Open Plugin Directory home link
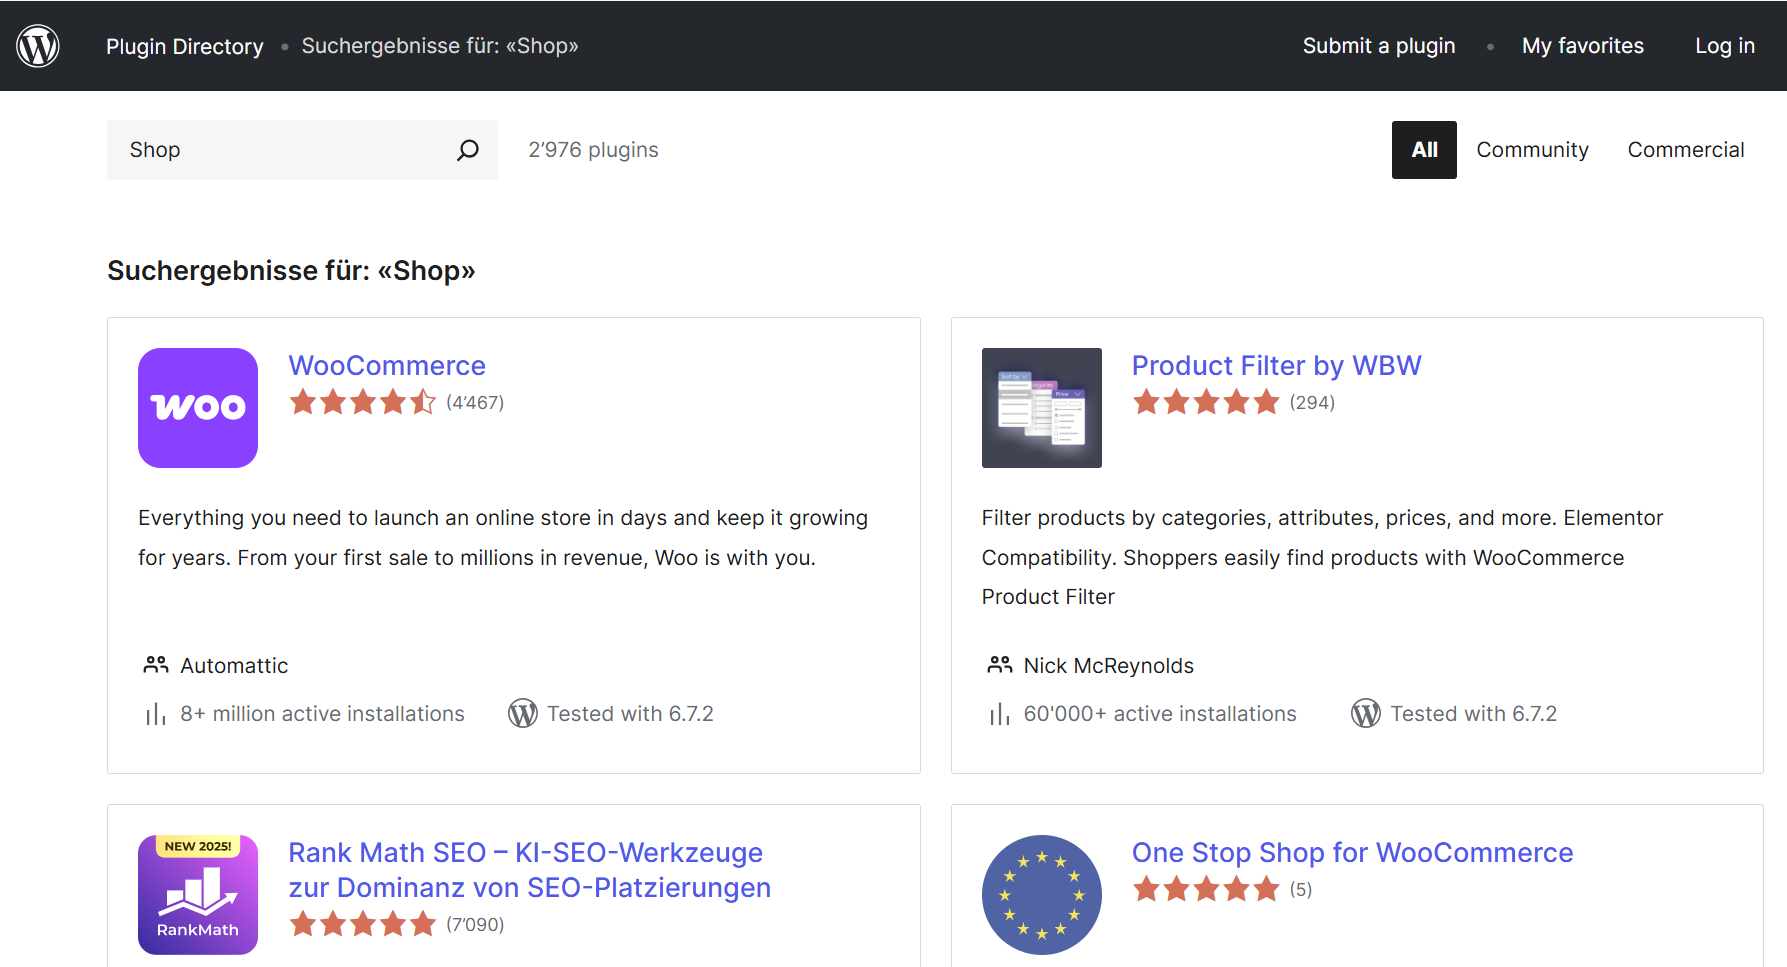Image resolution: width=1787 pixels, height=967 pixels. point(185,46)
